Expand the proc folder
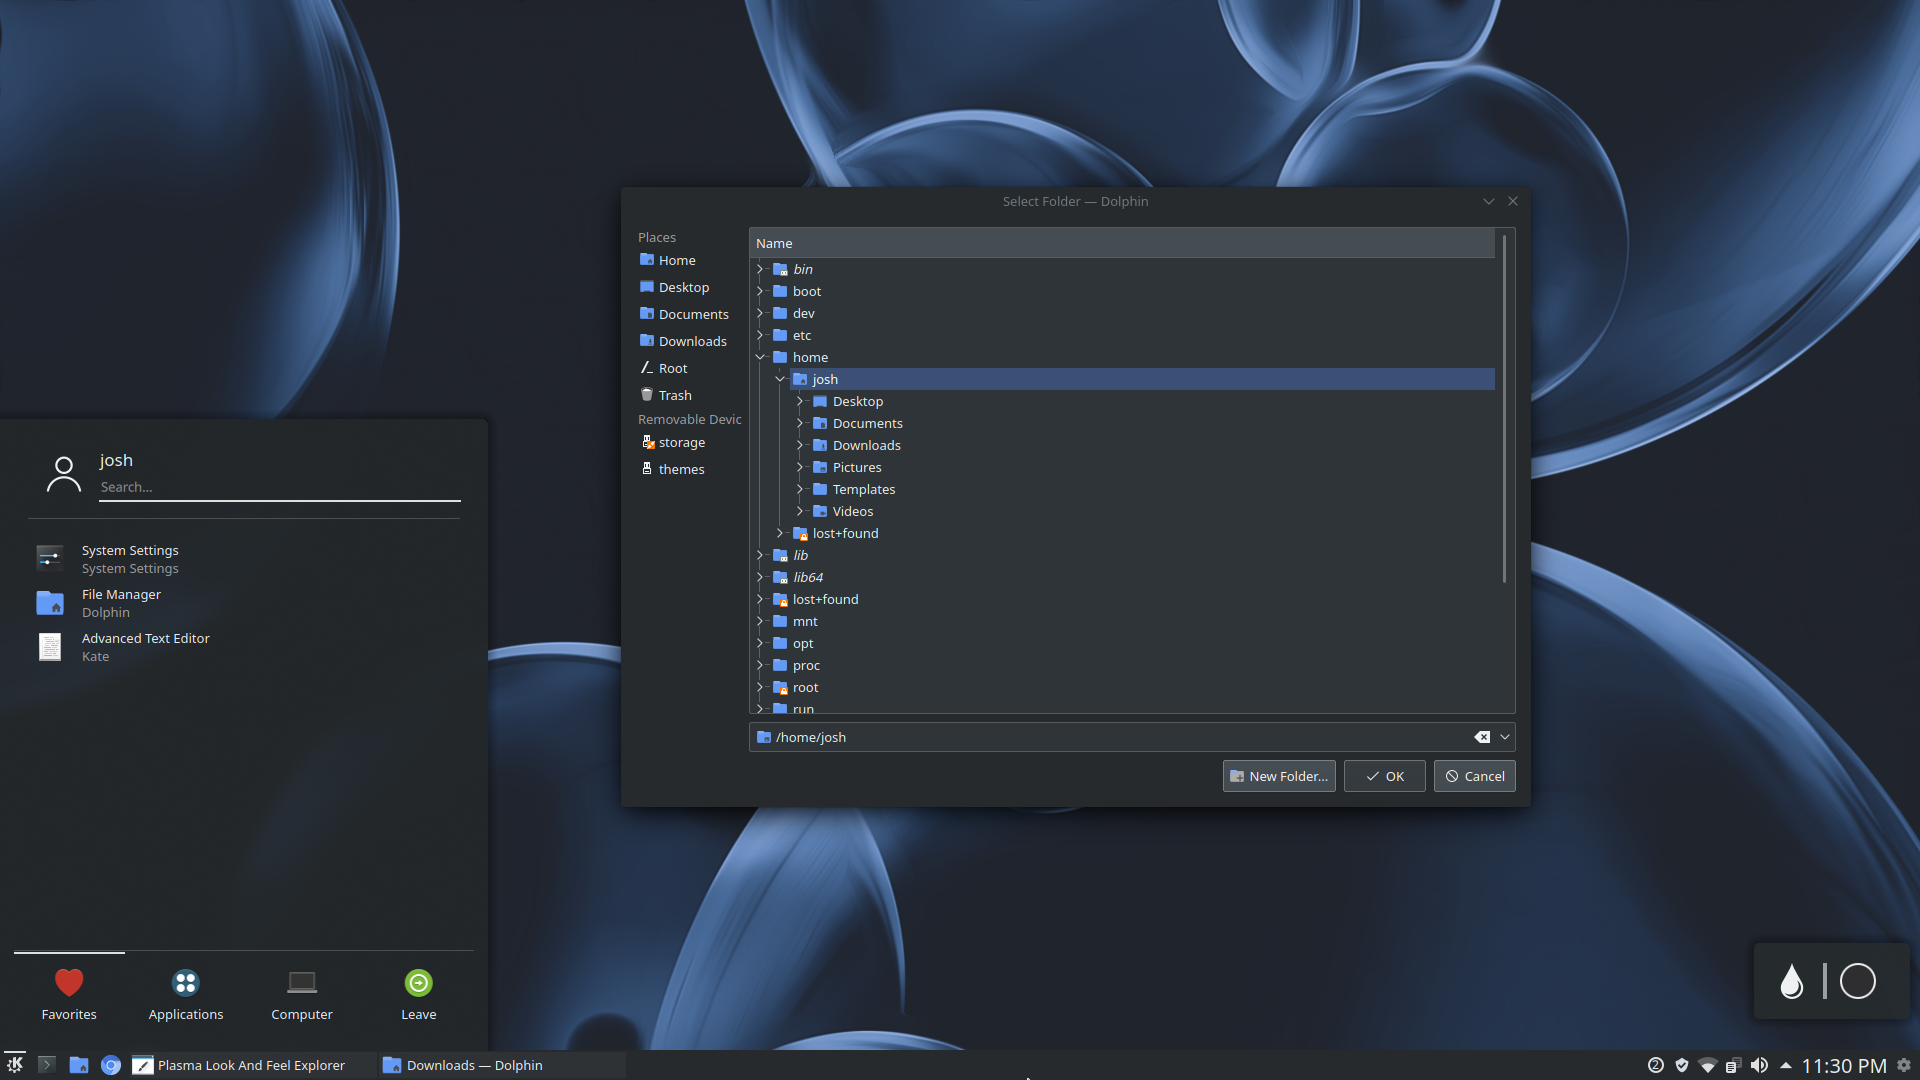The width and height of the screenshot is (1920, 1080). [760, 665]
